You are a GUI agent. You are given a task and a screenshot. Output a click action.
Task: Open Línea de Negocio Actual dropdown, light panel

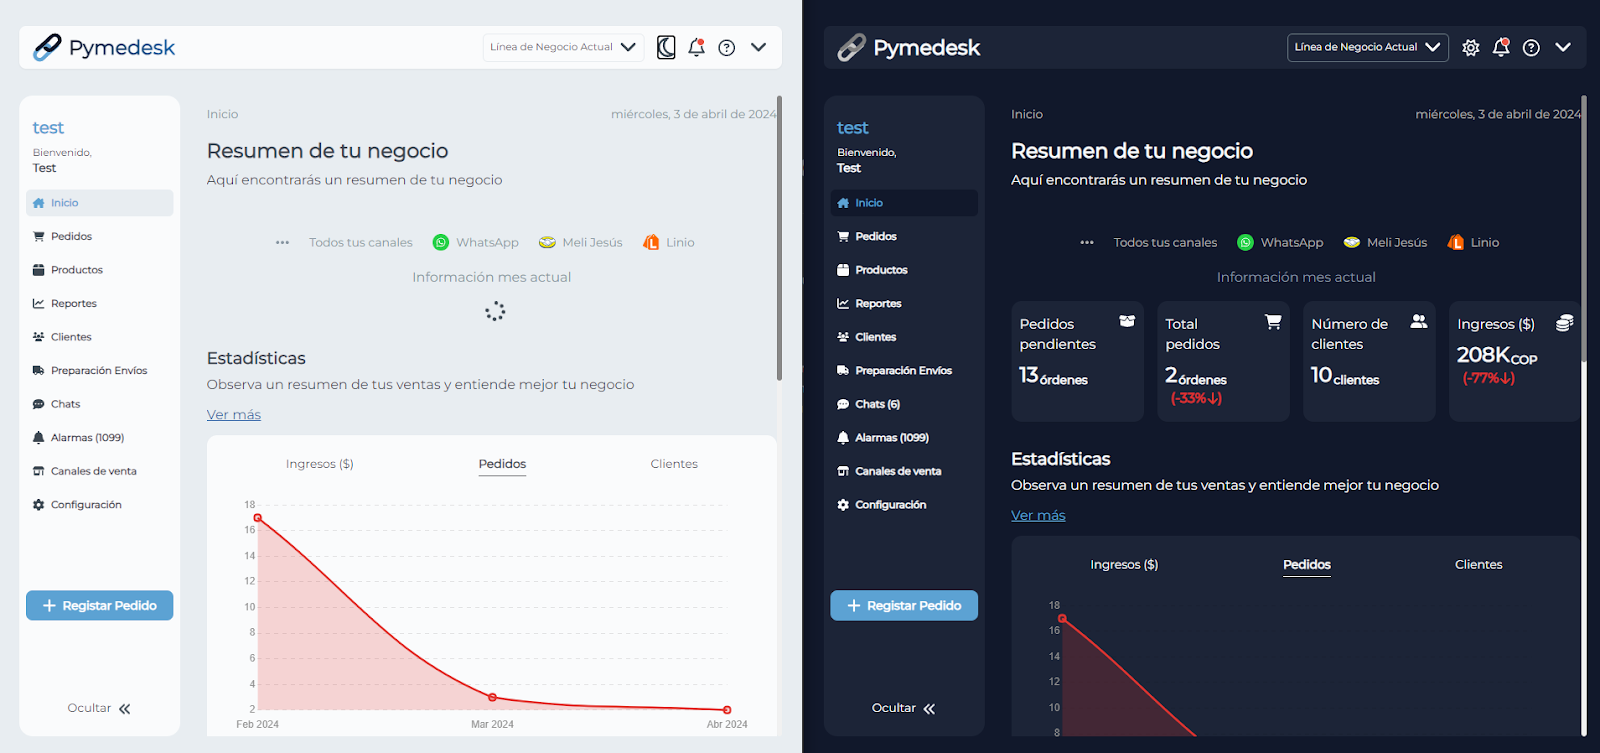pos(563,47)
